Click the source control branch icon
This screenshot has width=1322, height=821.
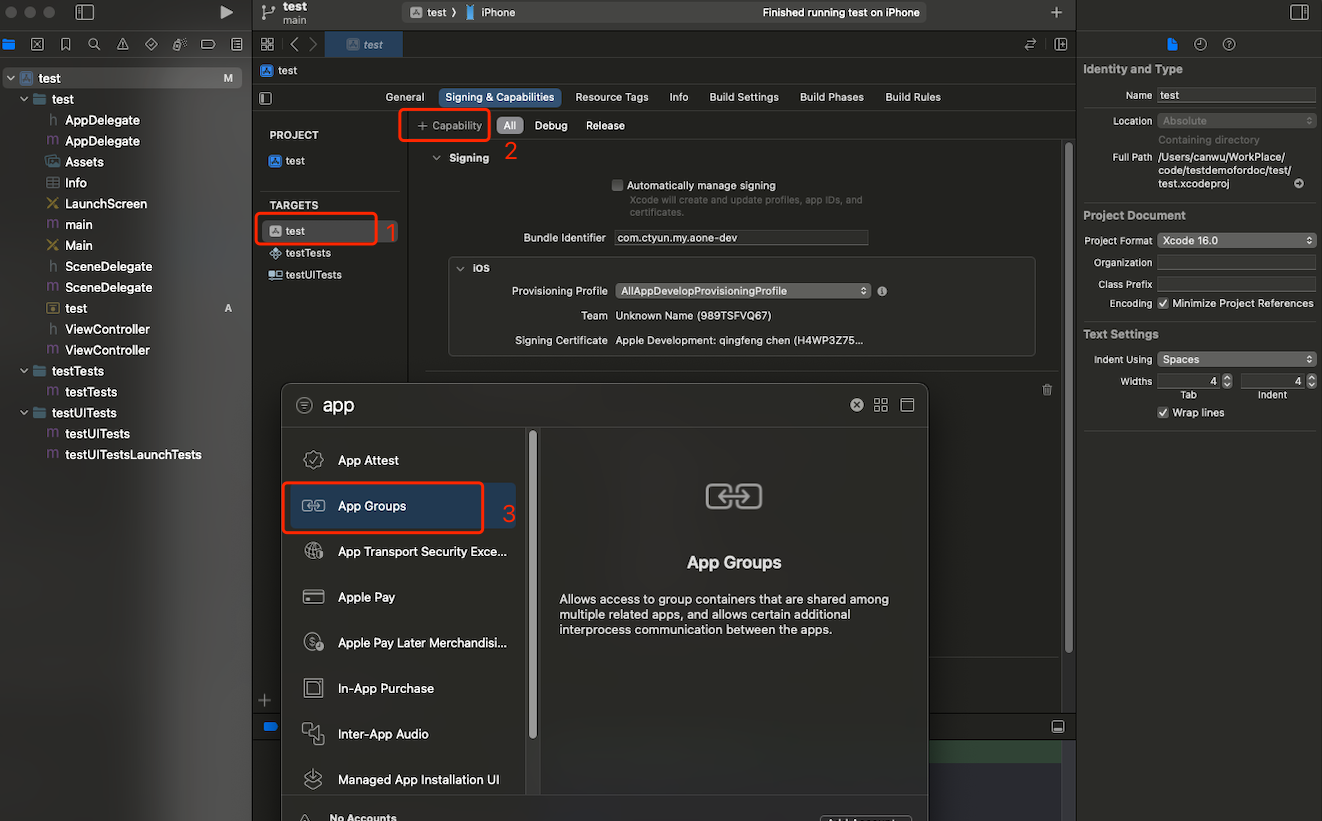266,12
